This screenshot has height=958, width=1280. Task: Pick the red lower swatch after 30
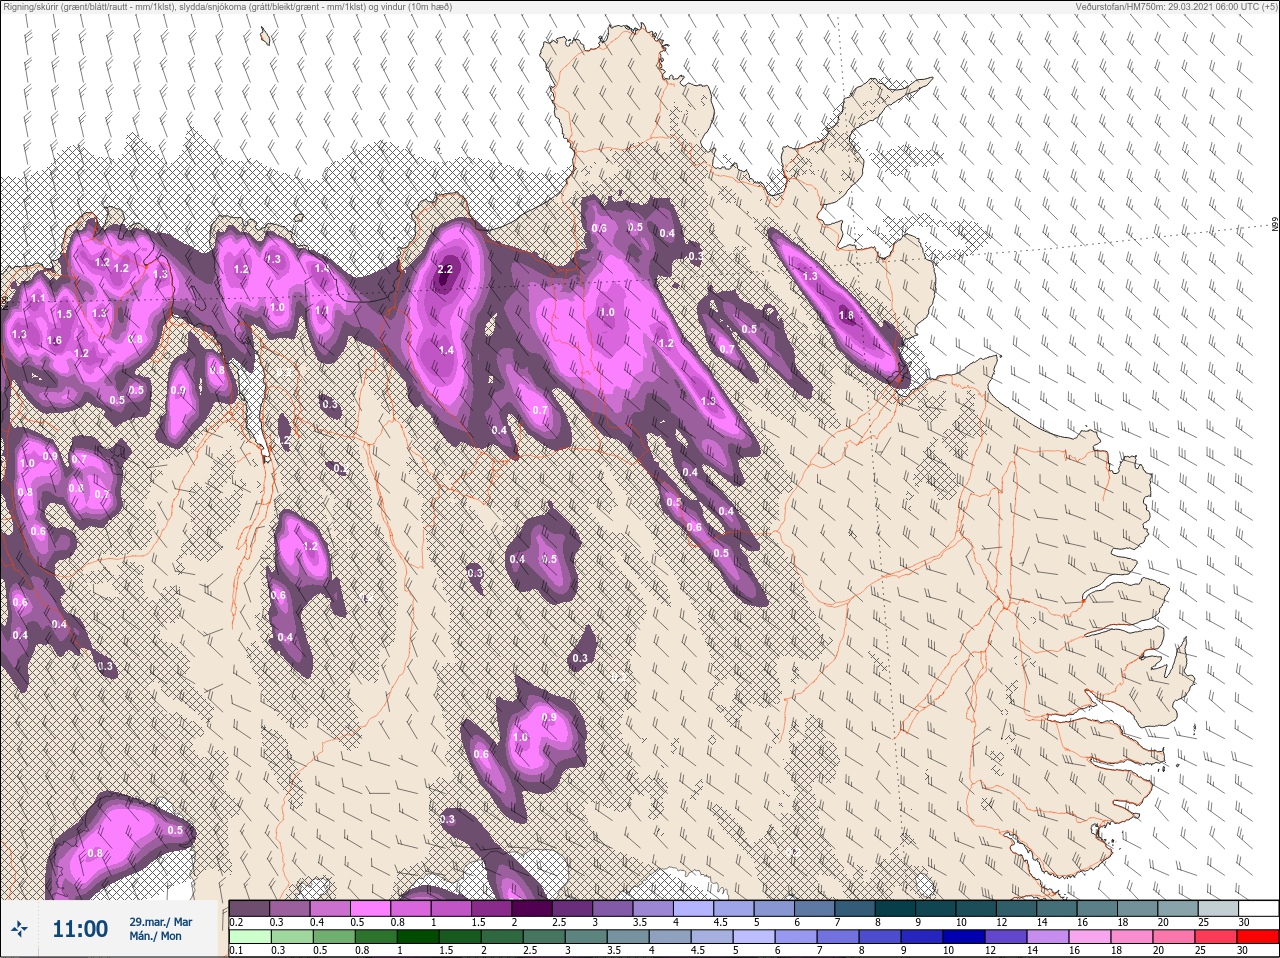(1258, 936)
